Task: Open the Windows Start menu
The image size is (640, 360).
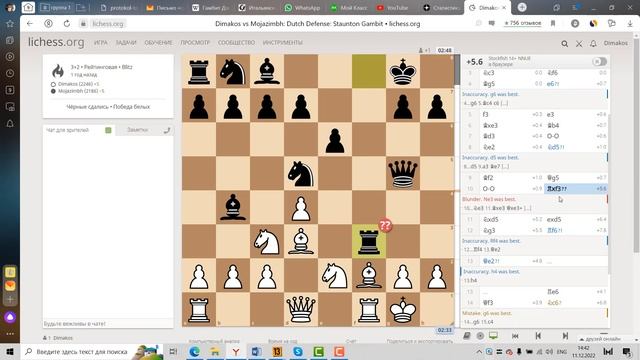Action: coord(10,351)
